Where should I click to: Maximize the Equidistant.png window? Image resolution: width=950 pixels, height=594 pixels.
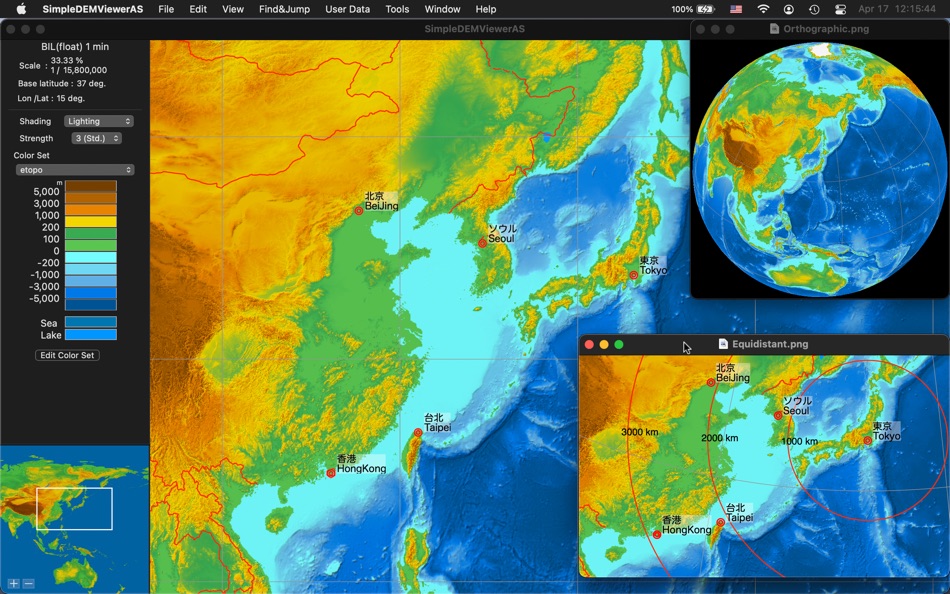point(619,344)
